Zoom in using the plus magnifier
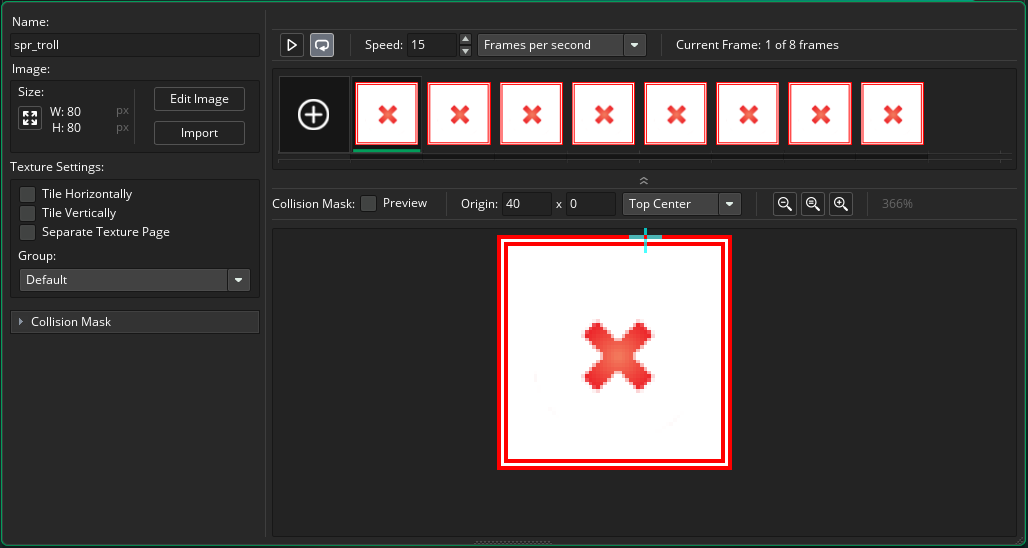This screenshot has height=548, width=1028. click(841, 204)
